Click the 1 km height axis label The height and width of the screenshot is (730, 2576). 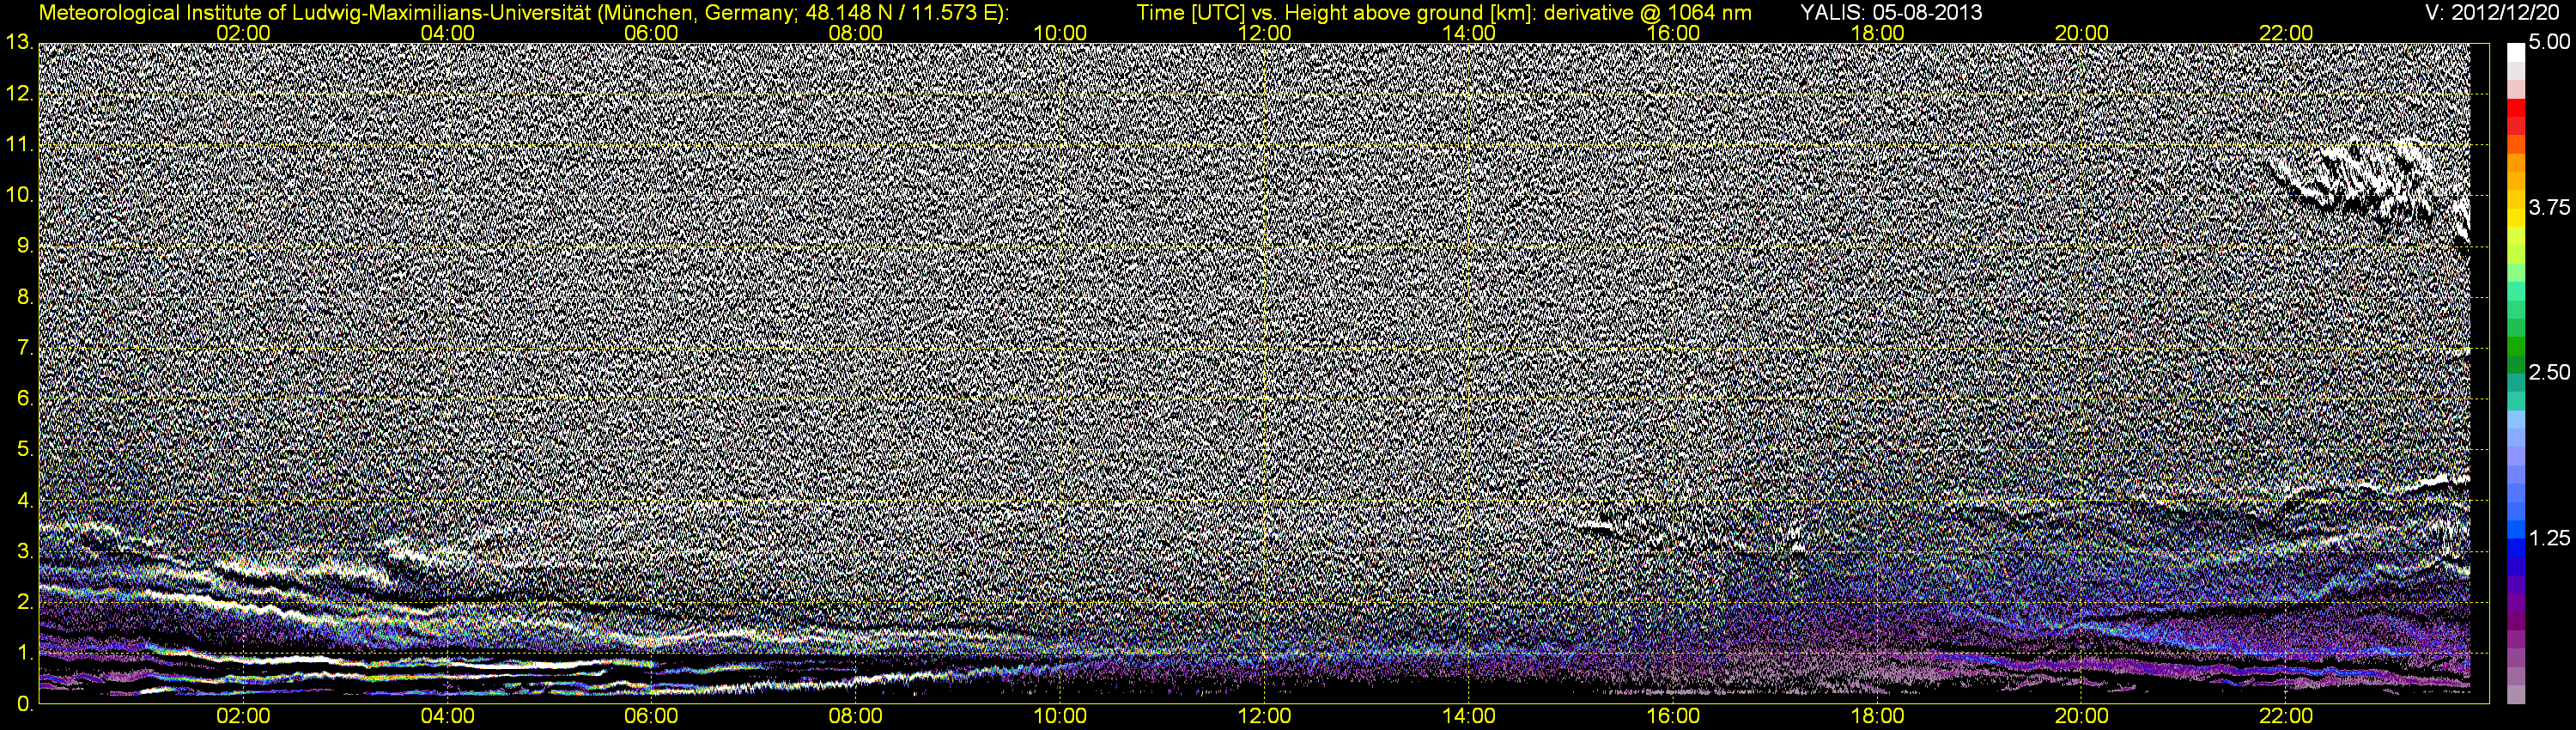[x=25, y=654]
